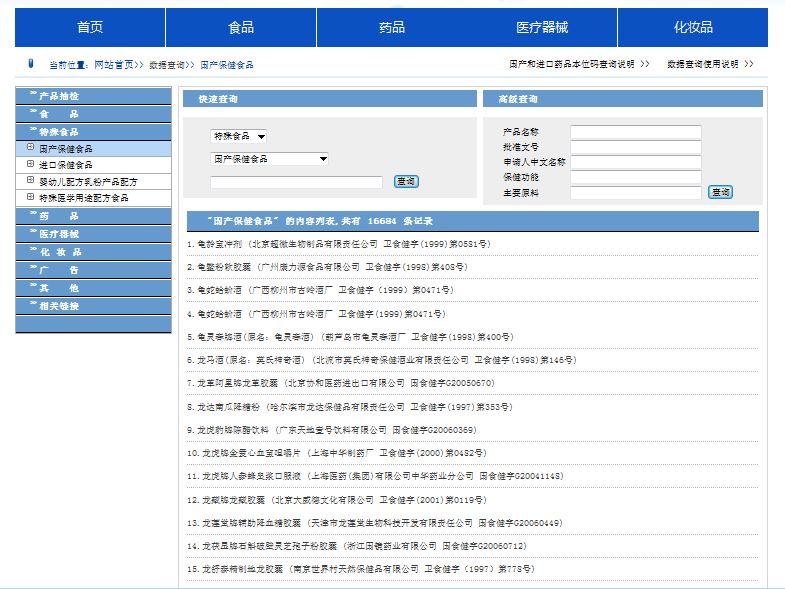Click the location marker icon beside 当前位置
The image size is (785, 589).
31,64
